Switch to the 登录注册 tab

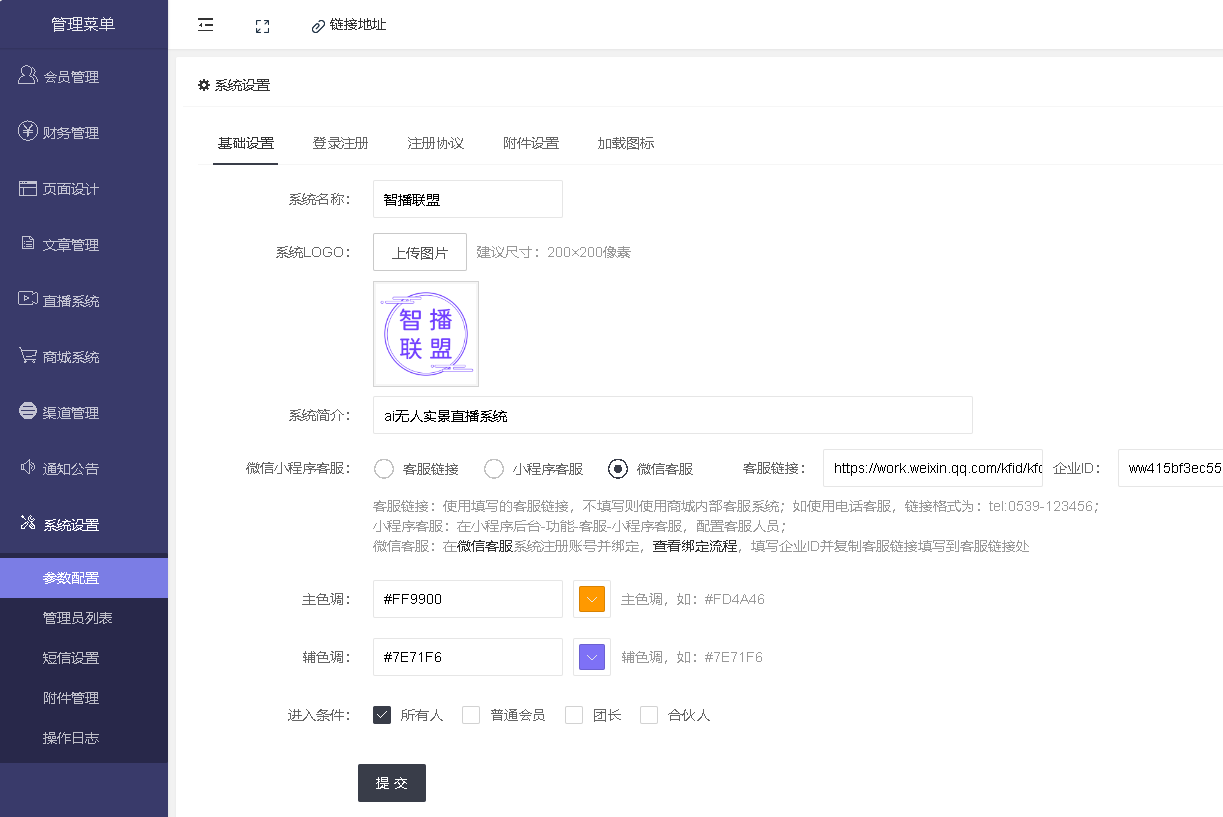(340, 143)
